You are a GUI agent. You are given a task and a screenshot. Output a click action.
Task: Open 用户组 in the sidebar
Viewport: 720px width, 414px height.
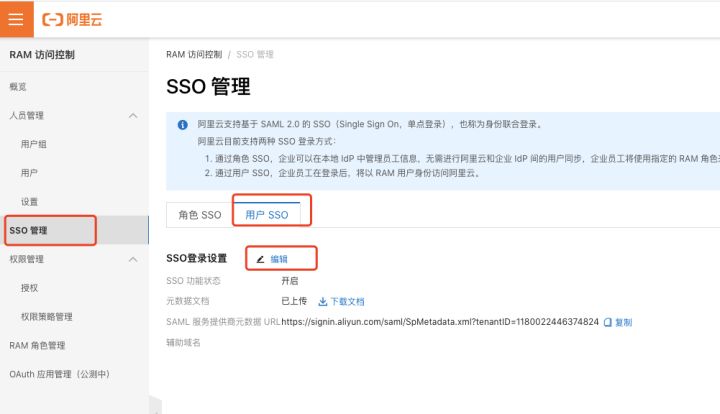34,144
